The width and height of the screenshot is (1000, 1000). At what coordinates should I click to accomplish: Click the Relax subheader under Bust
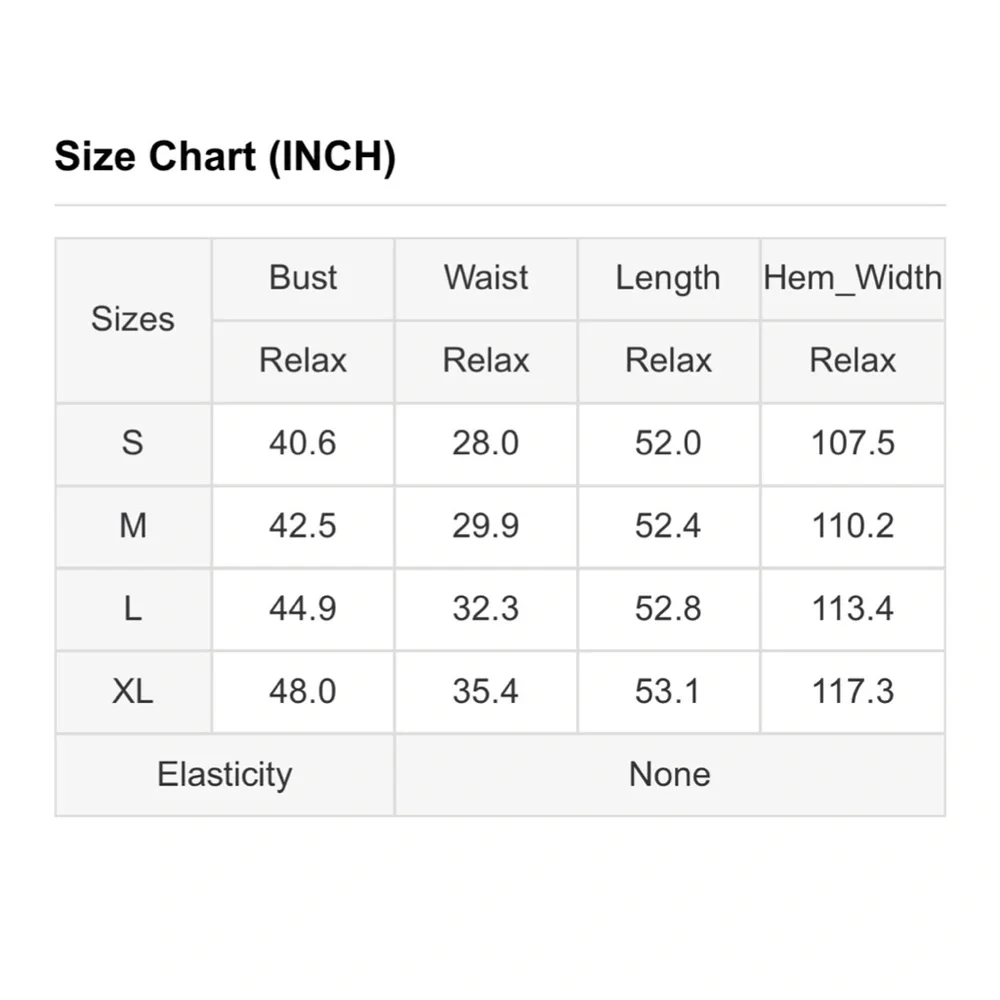(303, 361)
